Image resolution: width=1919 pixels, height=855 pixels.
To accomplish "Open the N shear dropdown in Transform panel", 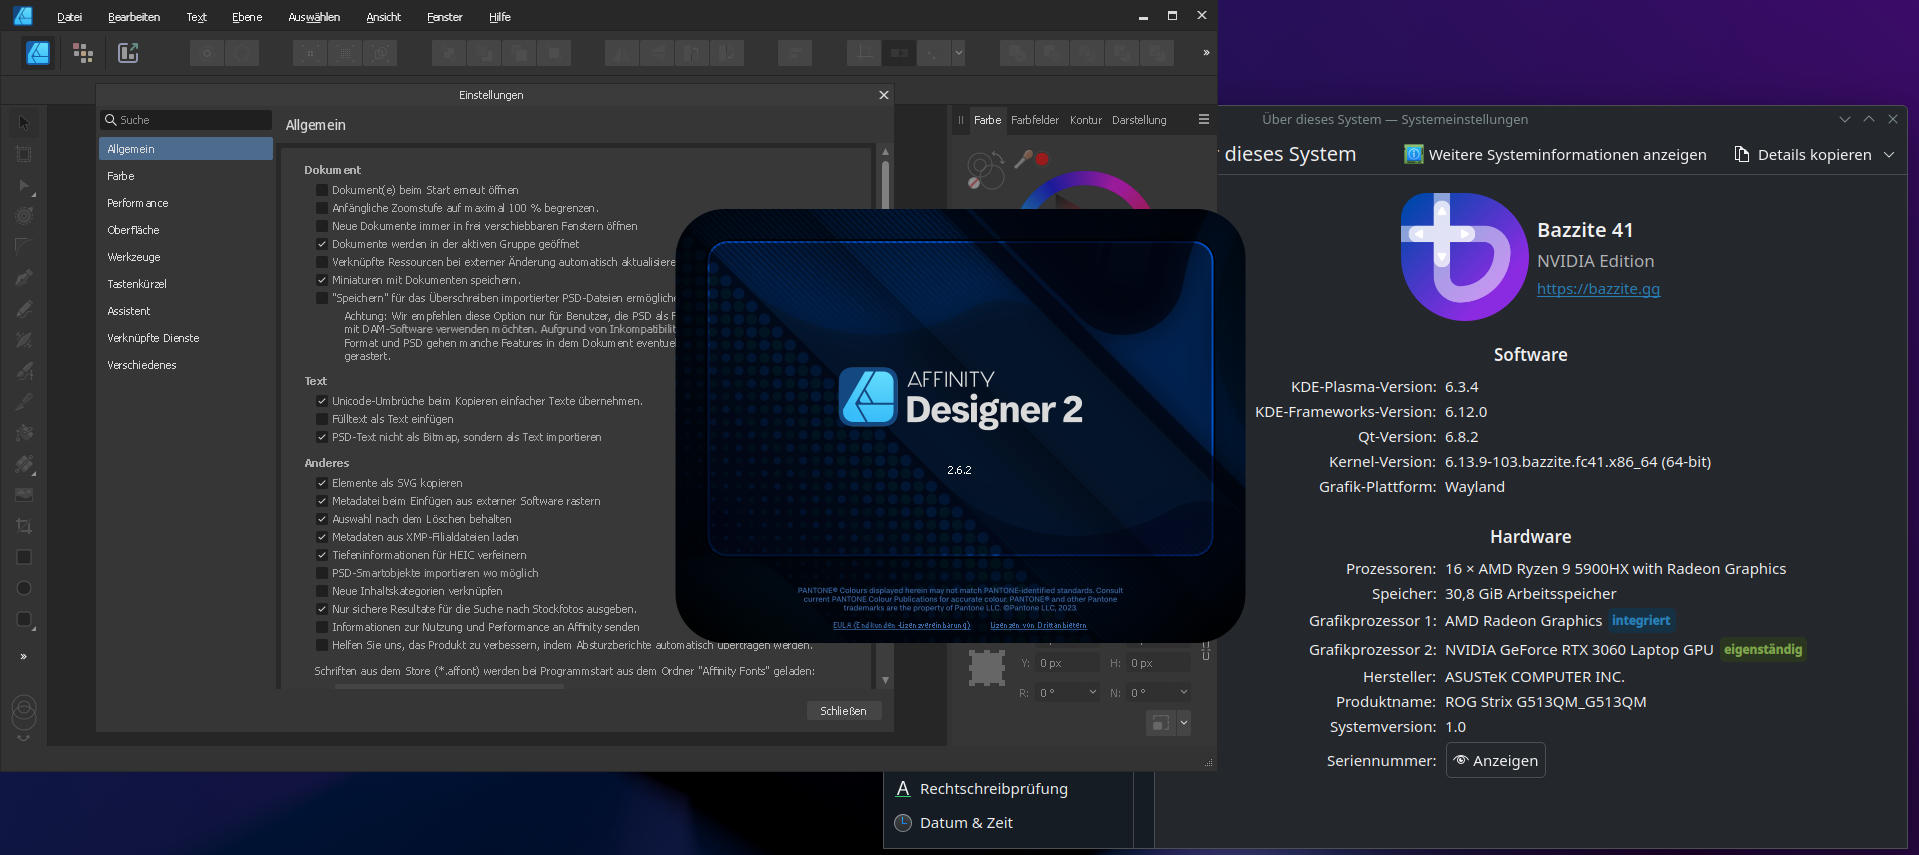I will click(x=1183, y=692).
